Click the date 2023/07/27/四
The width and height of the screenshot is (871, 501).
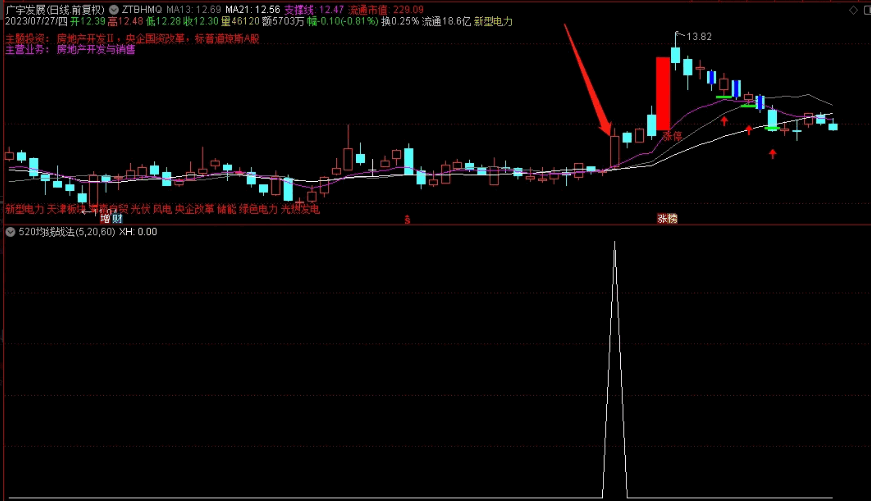coord(36,21)
